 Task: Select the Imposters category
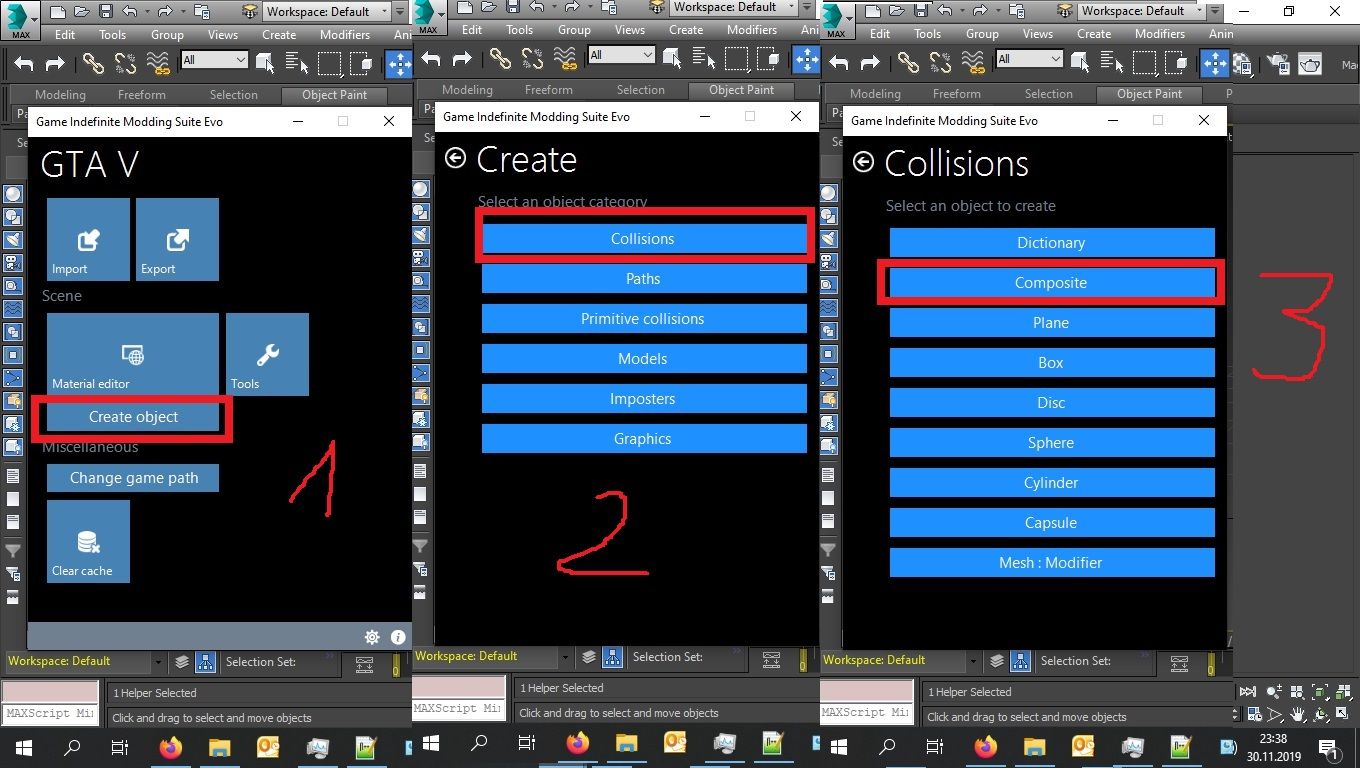coord(643,399)
